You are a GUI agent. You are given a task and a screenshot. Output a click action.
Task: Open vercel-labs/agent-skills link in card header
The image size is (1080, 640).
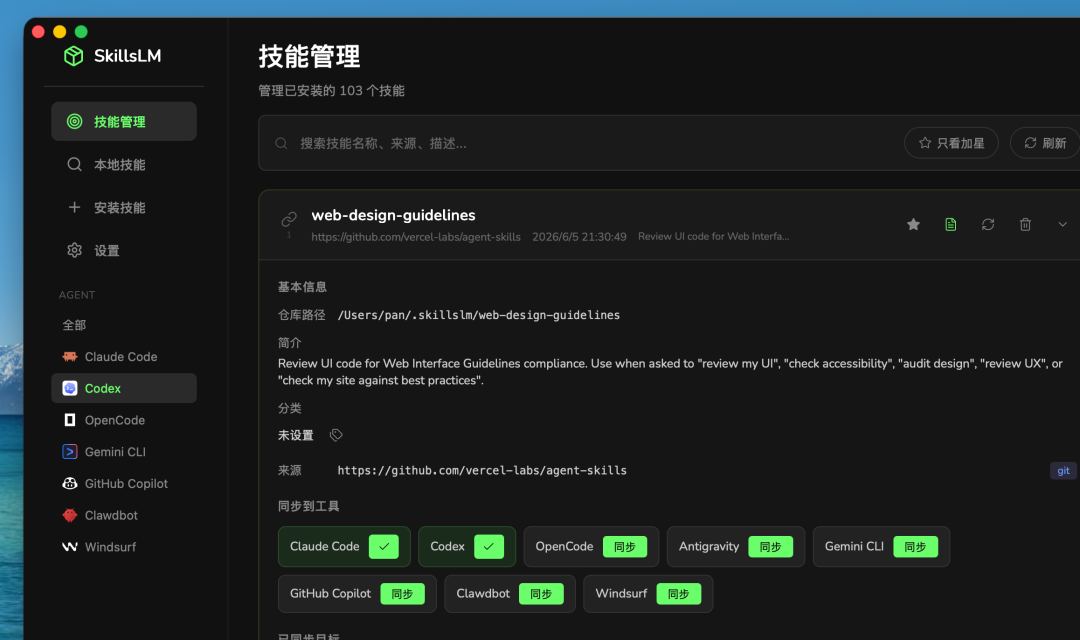click(x=416, y=237)
